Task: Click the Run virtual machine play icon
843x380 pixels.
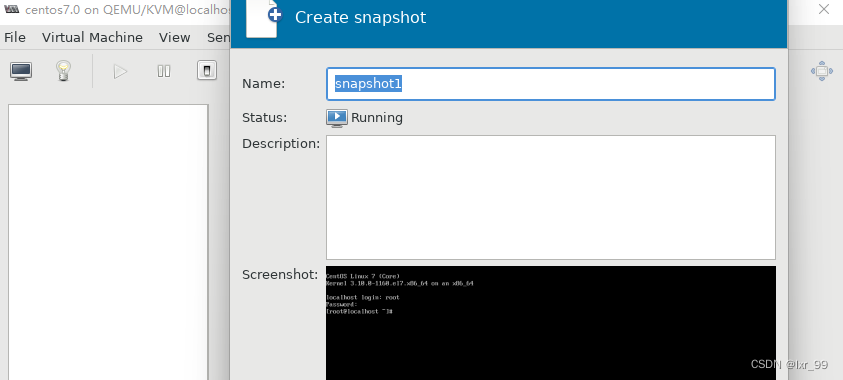Action: [120, 71]
